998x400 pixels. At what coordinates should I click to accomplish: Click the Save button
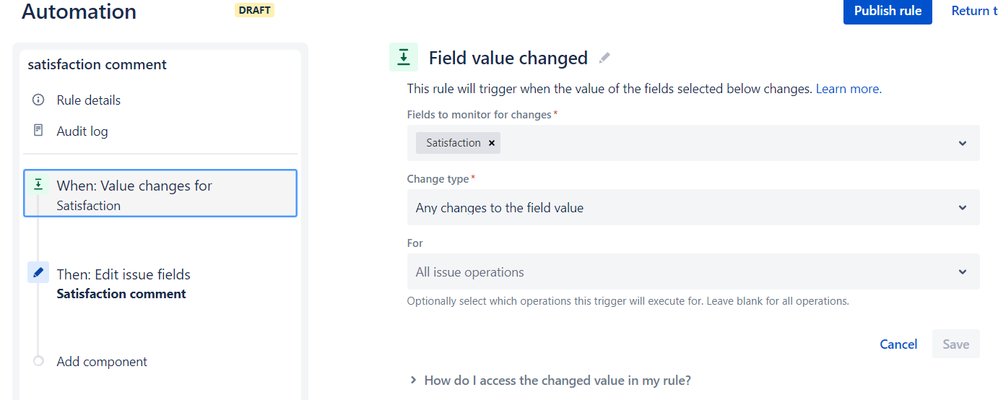tap(955, 344)
